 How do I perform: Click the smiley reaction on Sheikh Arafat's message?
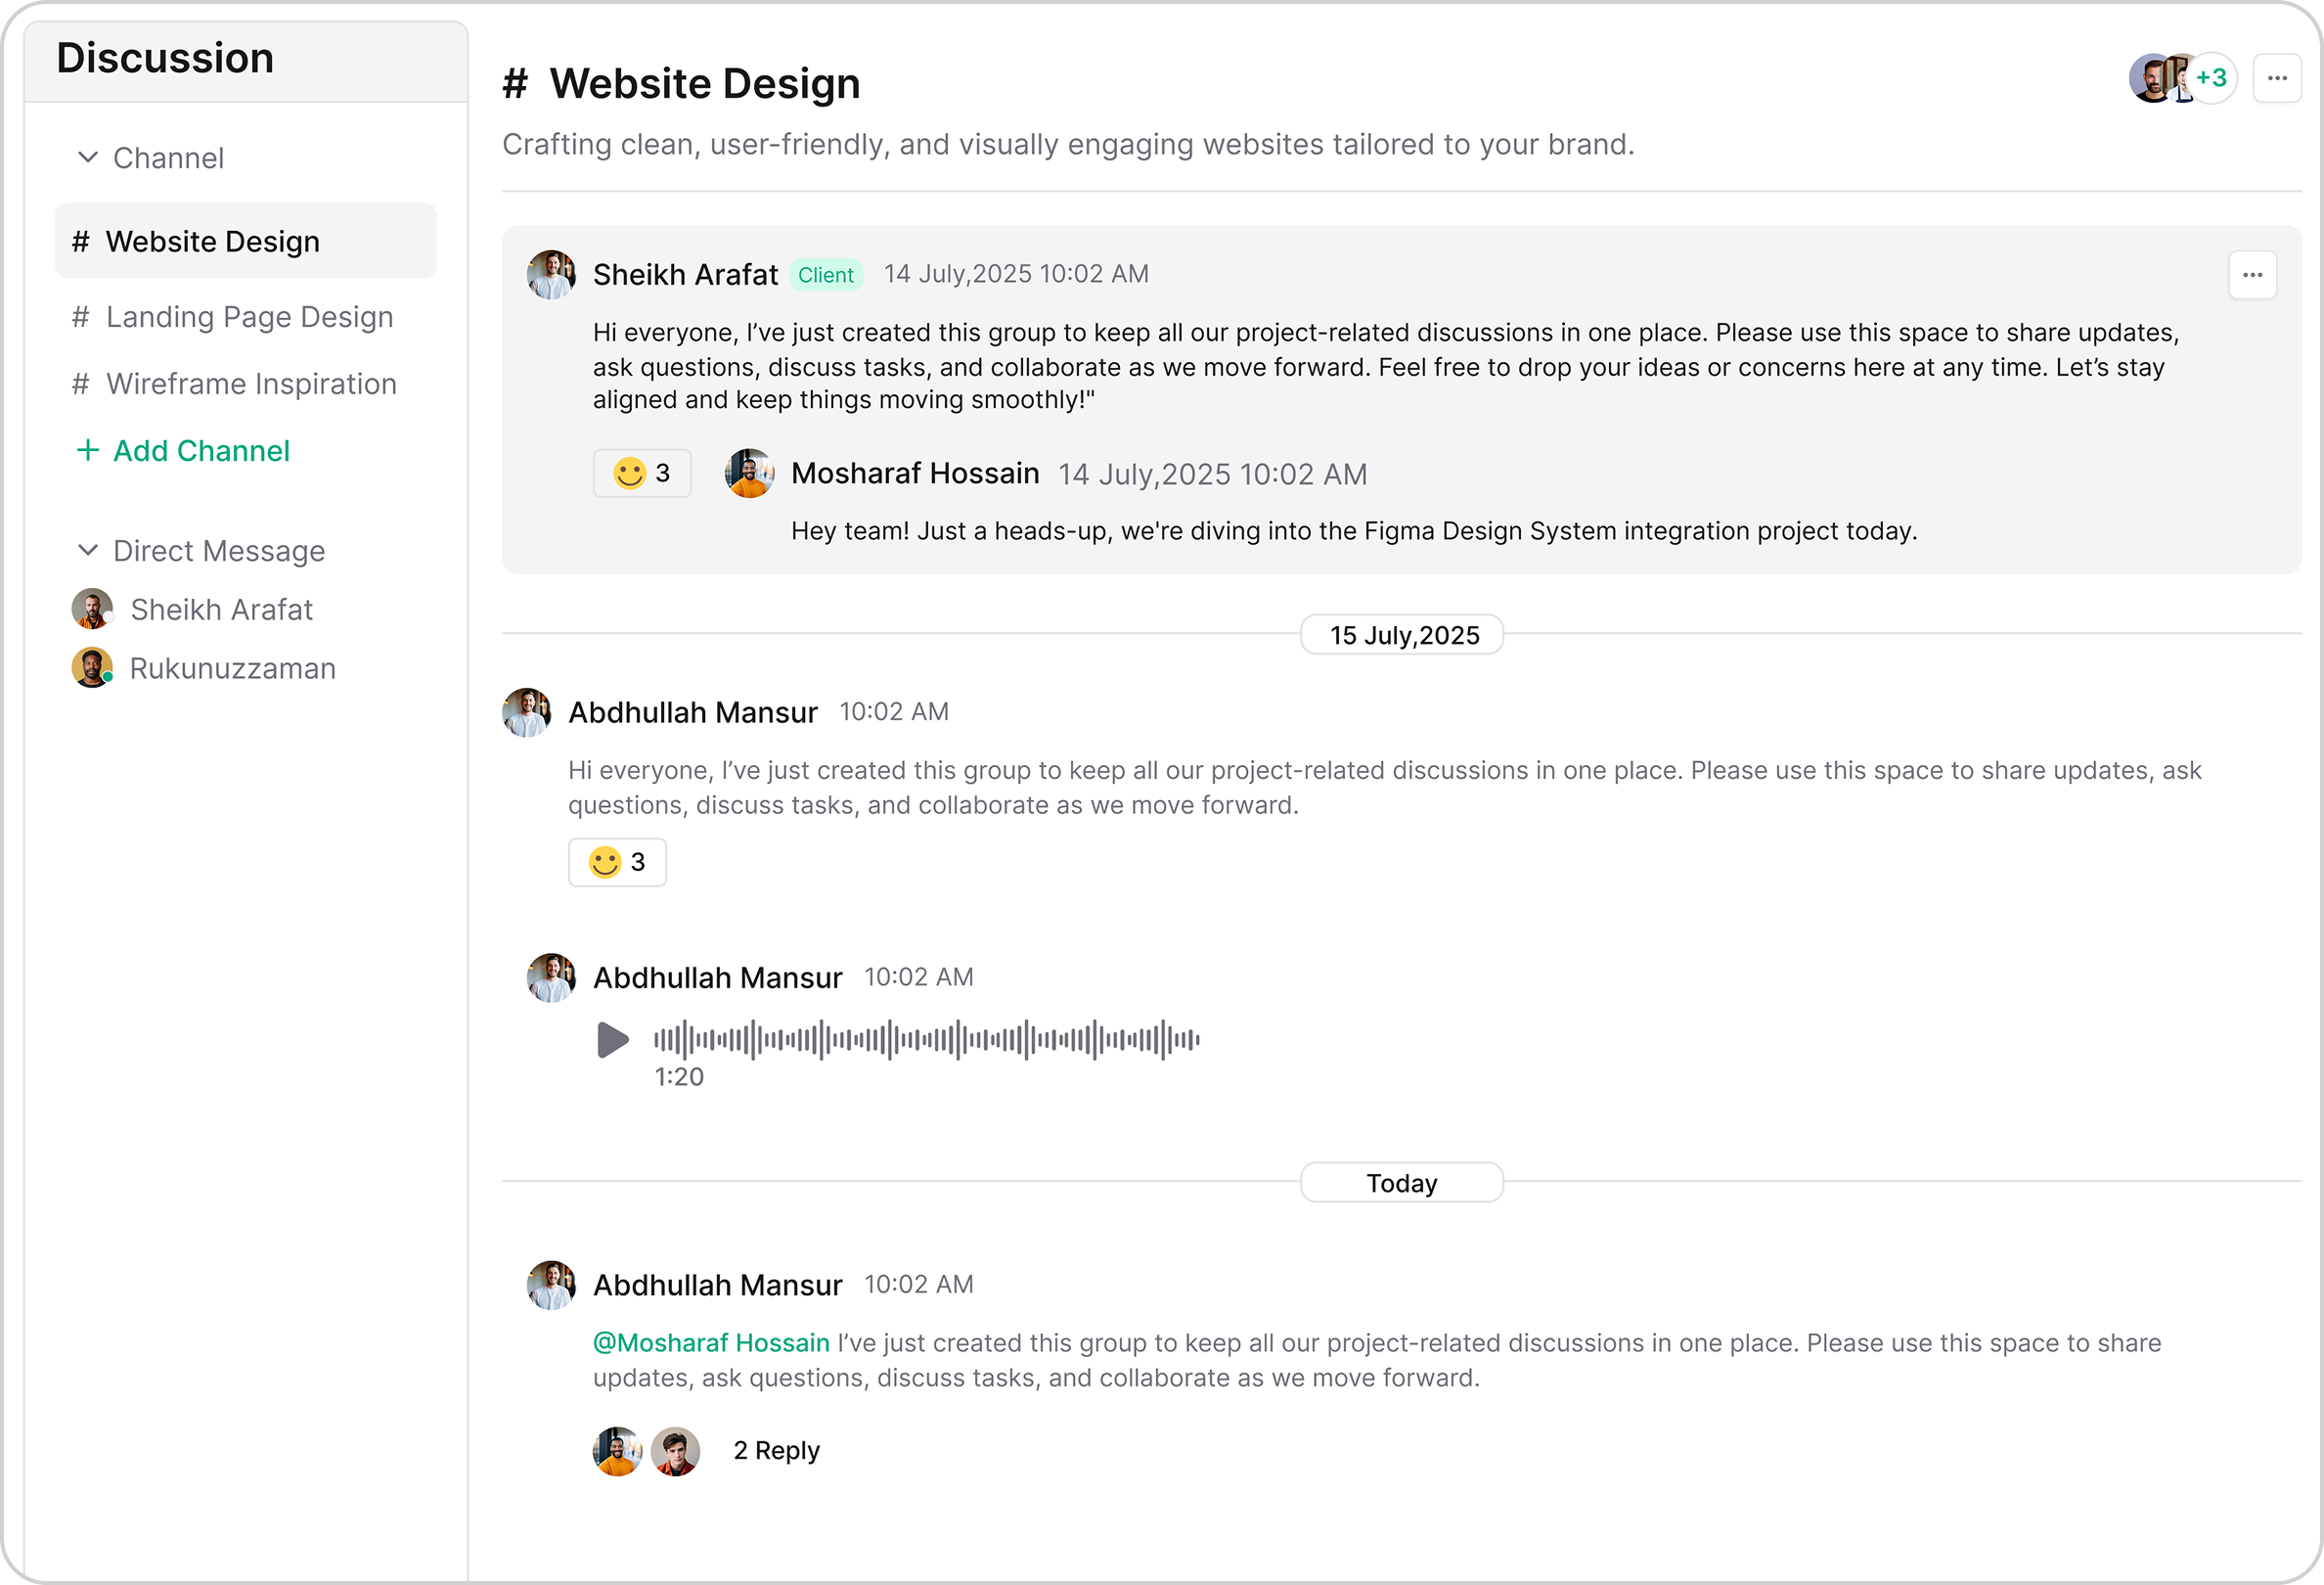642,473
